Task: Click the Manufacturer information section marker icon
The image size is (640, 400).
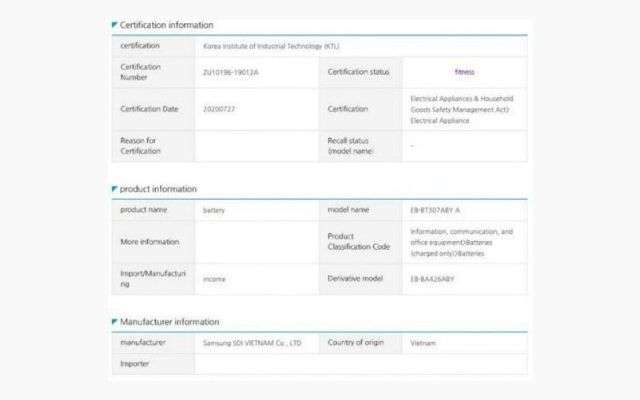Action: point(114,322)
